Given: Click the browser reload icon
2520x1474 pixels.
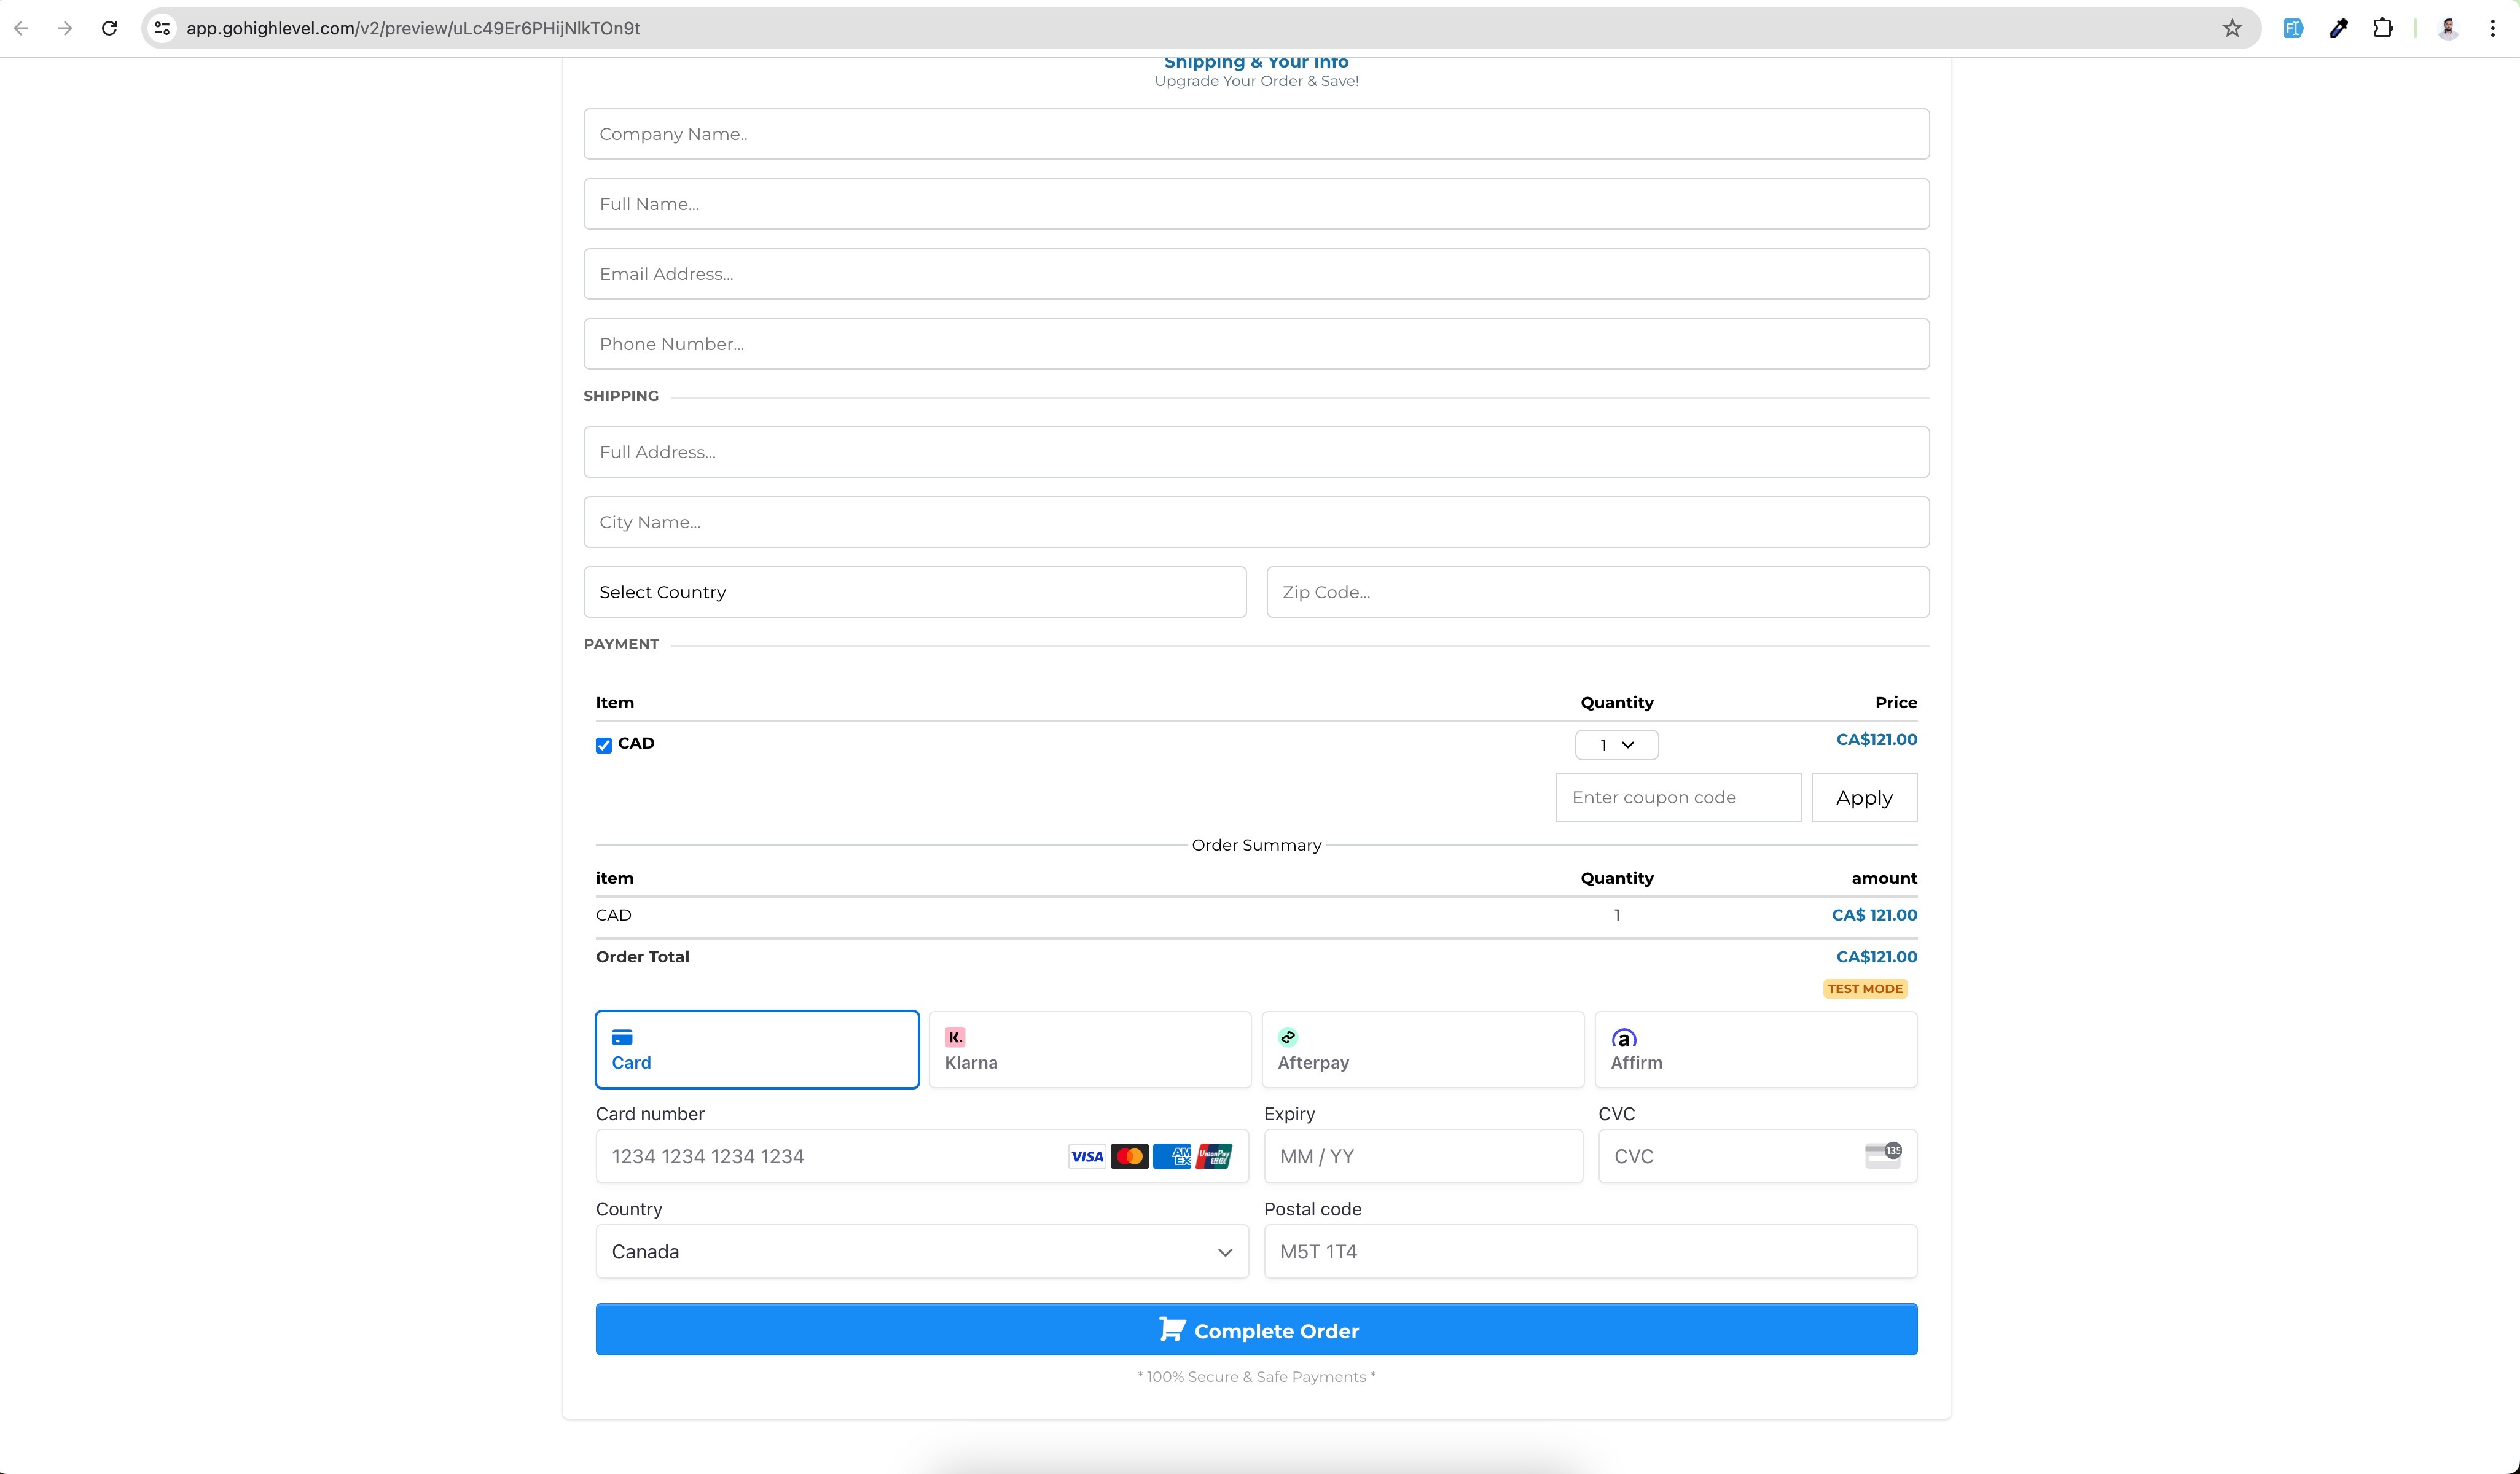Looking at the screenshot, I should (x=110, y=28).
